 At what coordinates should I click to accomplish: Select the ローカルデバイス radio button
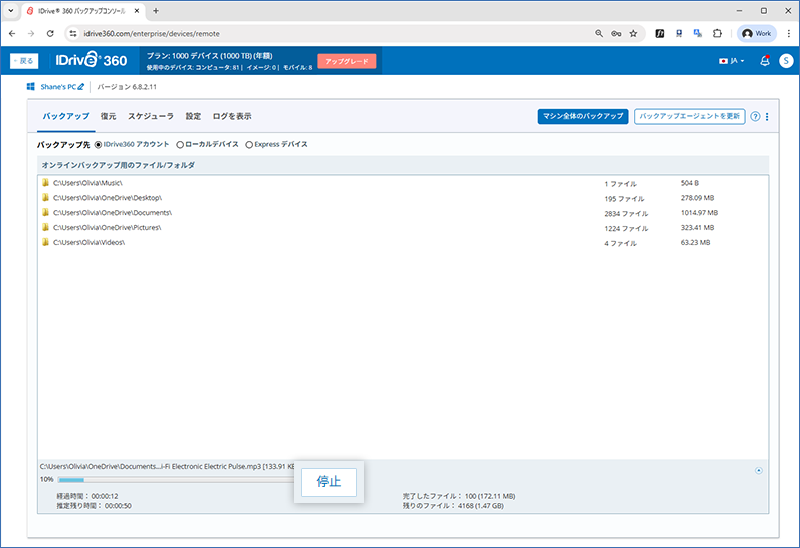click(180, 145)
